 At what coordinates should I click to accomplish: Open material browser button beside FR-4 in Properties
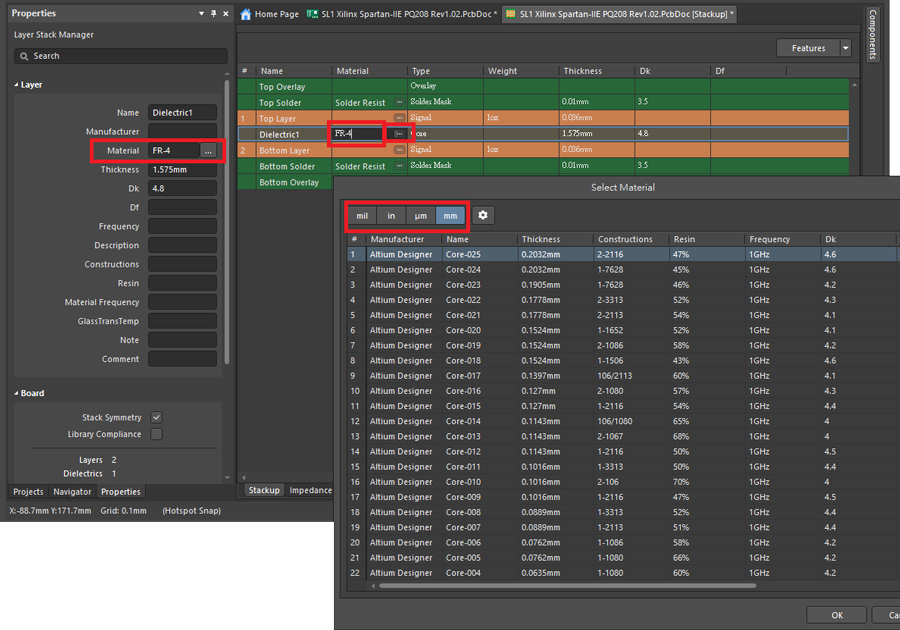pos(207,151)
